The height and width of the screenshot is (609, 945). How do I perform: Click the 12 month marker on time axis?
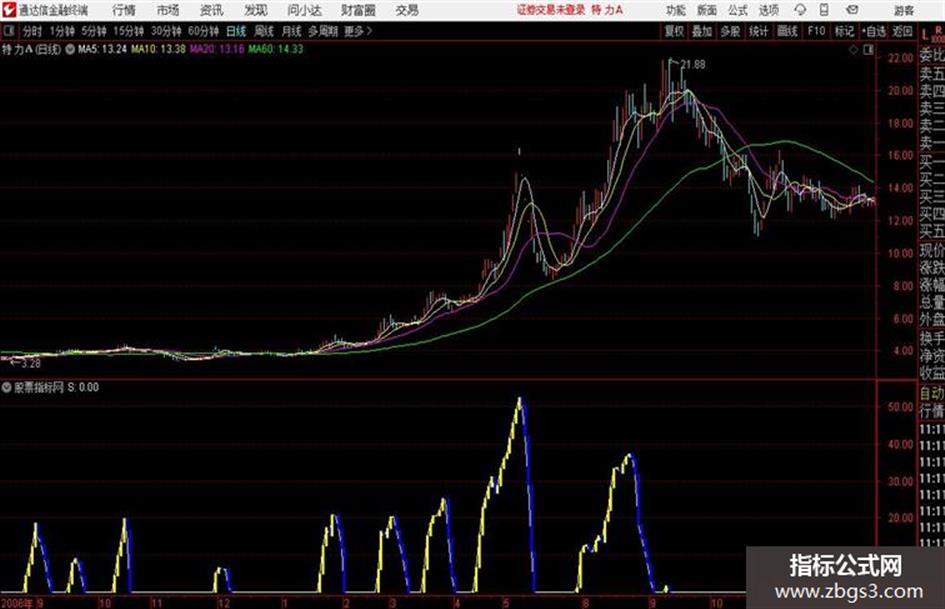[x=224, y=603]
